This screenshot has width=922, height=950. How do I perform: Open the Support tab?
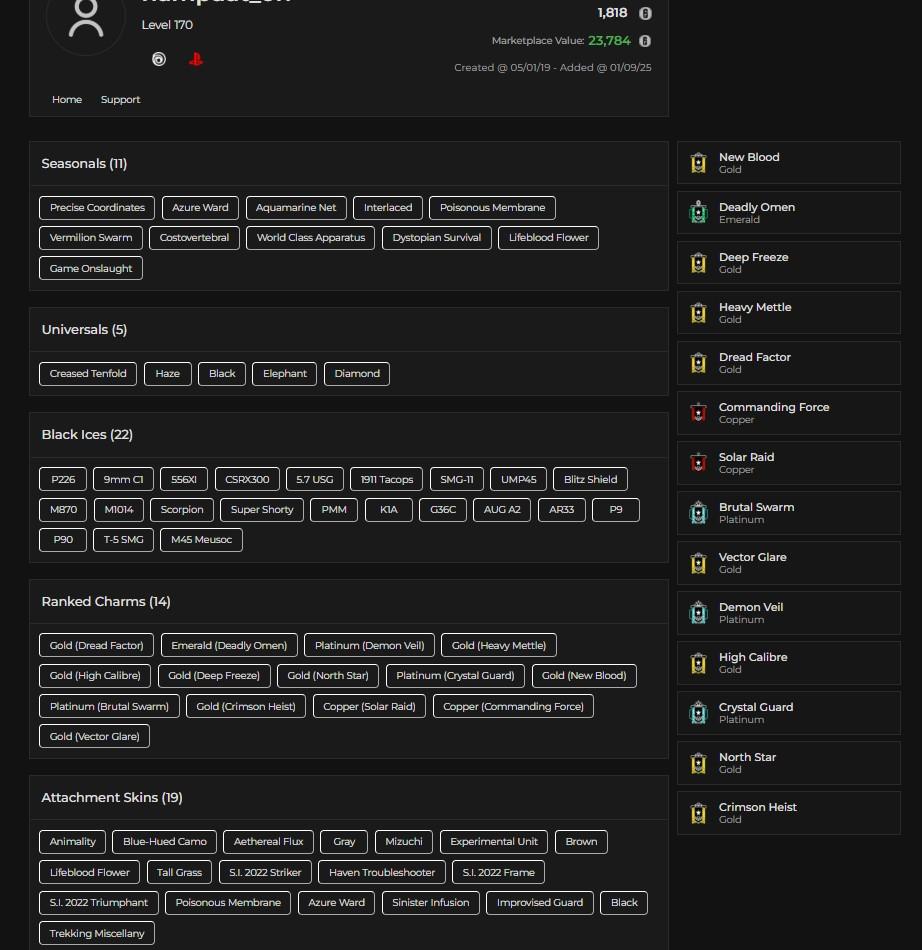(x=120, y=100)
